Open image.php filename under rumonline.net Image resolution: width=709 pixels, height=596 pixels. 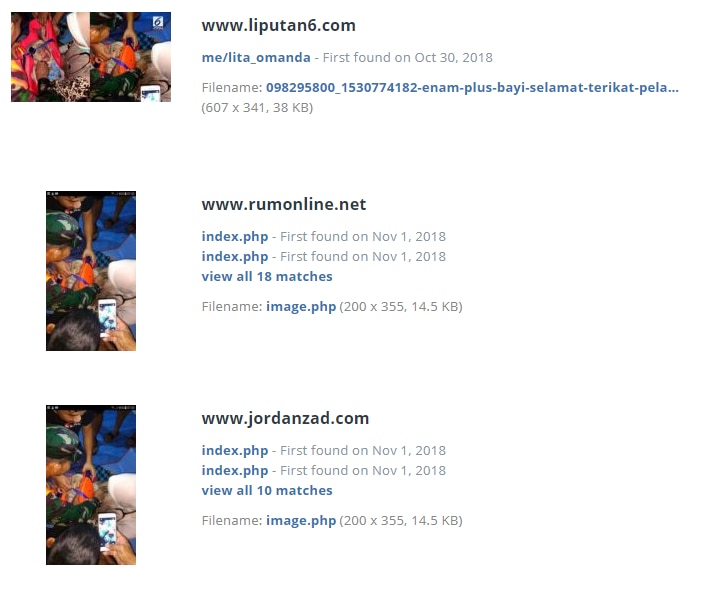(x=301, y=307)
